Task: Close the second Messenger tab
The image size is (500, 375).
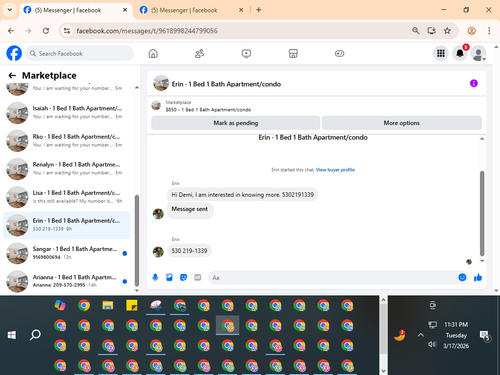Action: tap(241, 10)
